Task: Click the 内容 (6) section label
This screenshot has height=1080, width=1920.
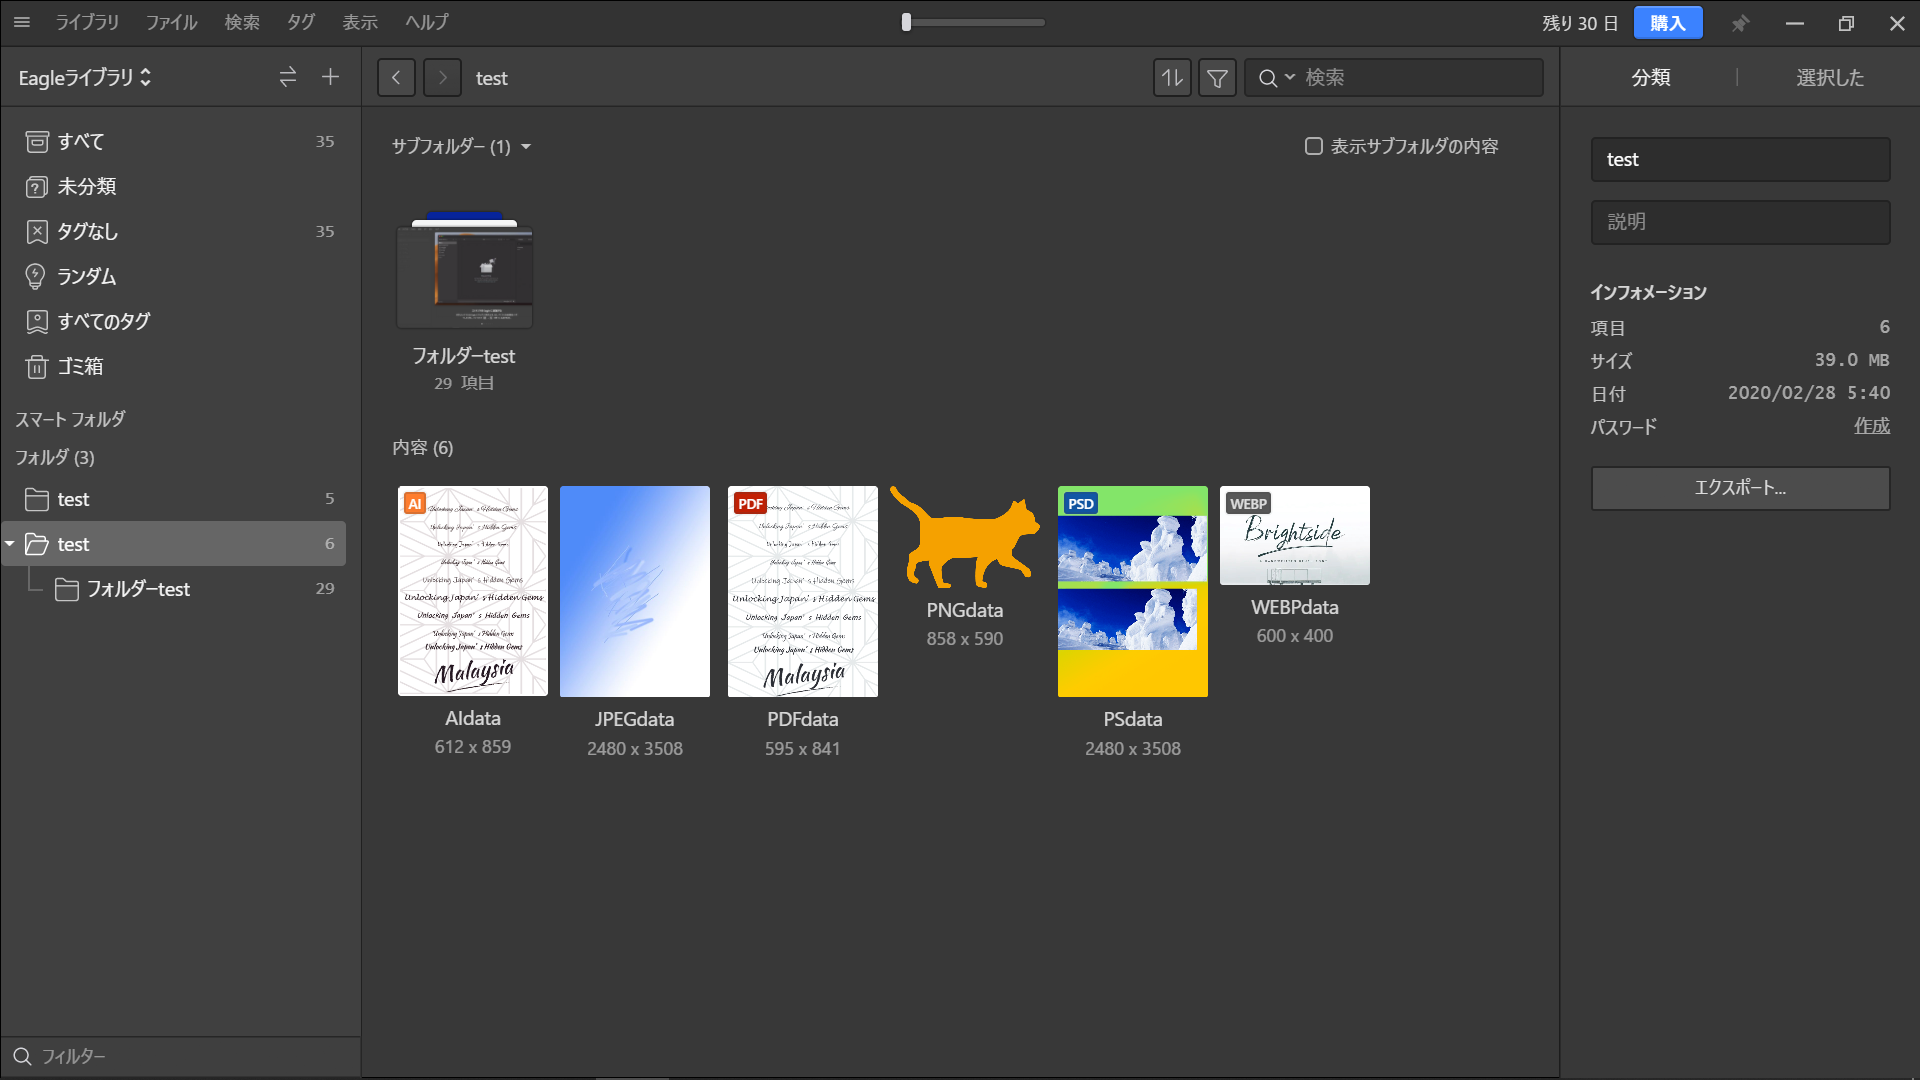Action: coord(422,447)
